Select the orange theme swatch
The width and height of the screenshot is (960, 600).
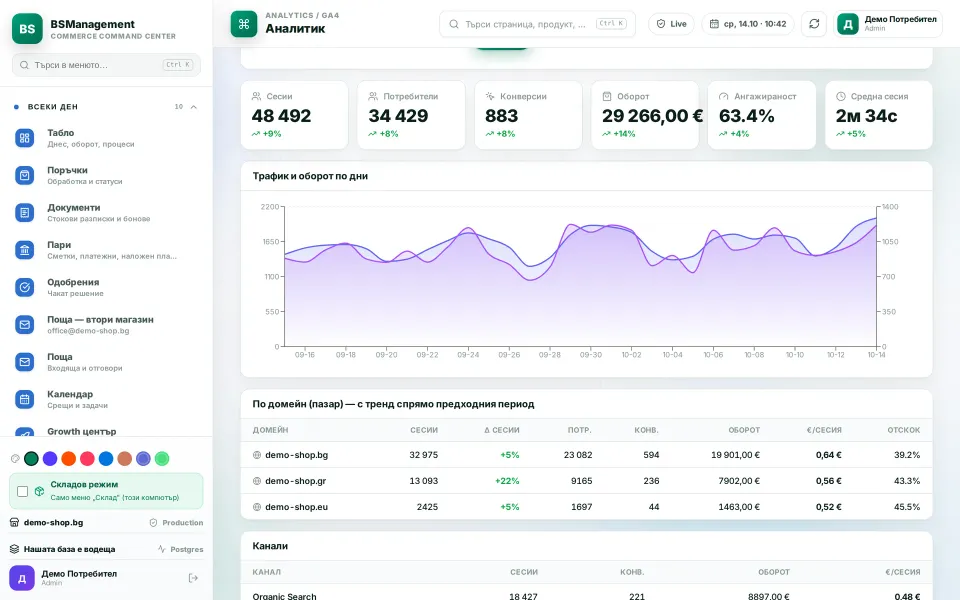pos(69,459)
